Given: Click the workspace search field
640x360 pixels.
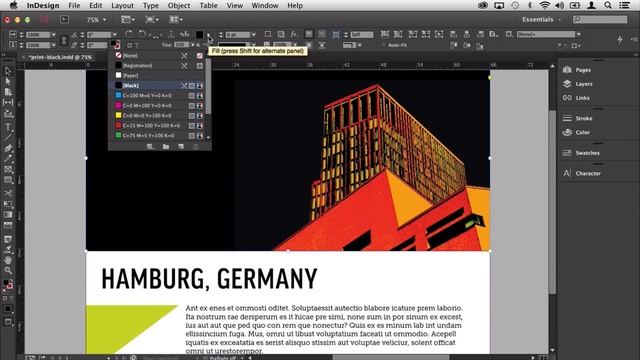Looking at the screenshot, I should click(600, 19).
